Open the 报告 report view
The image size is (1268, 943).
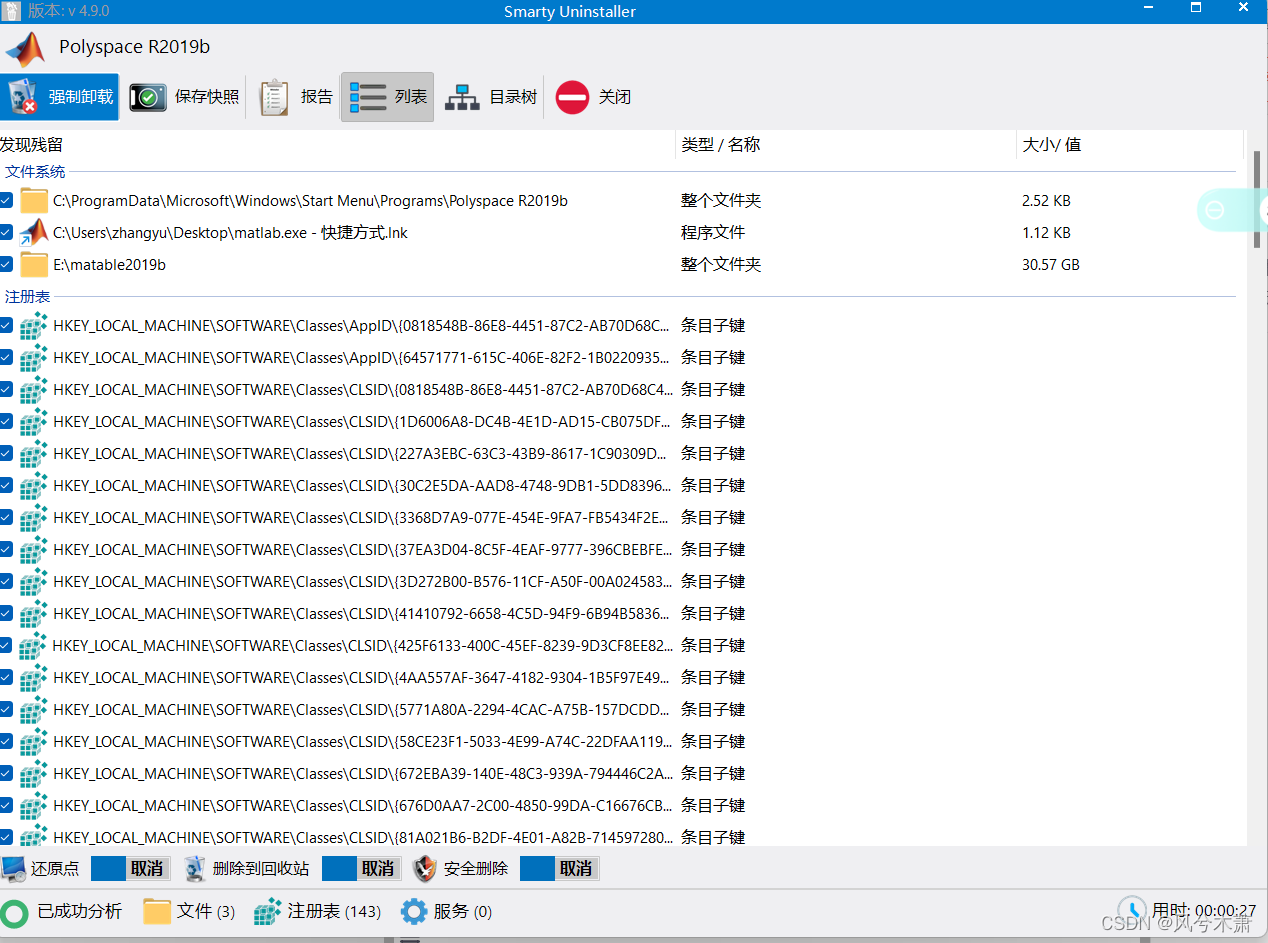(296, 97)
